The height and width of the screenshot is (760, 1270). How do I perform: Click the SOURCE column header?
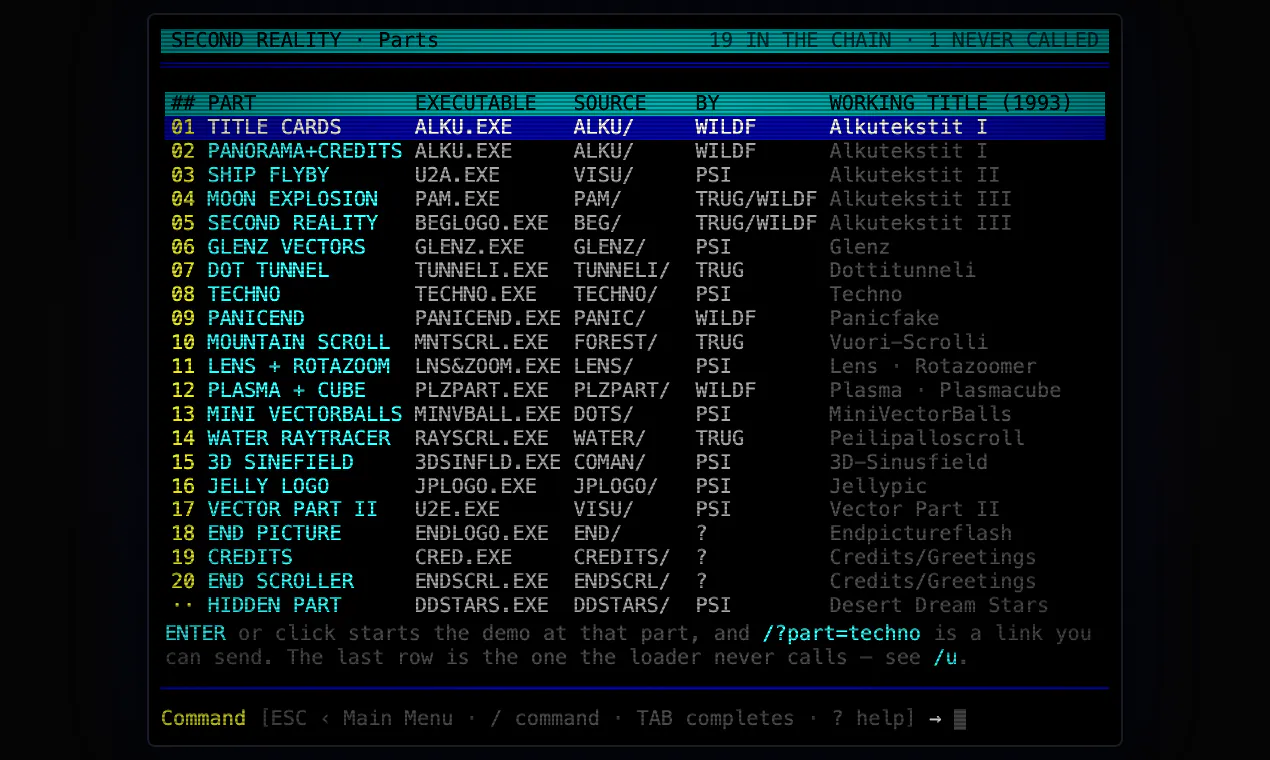[610, 103]
